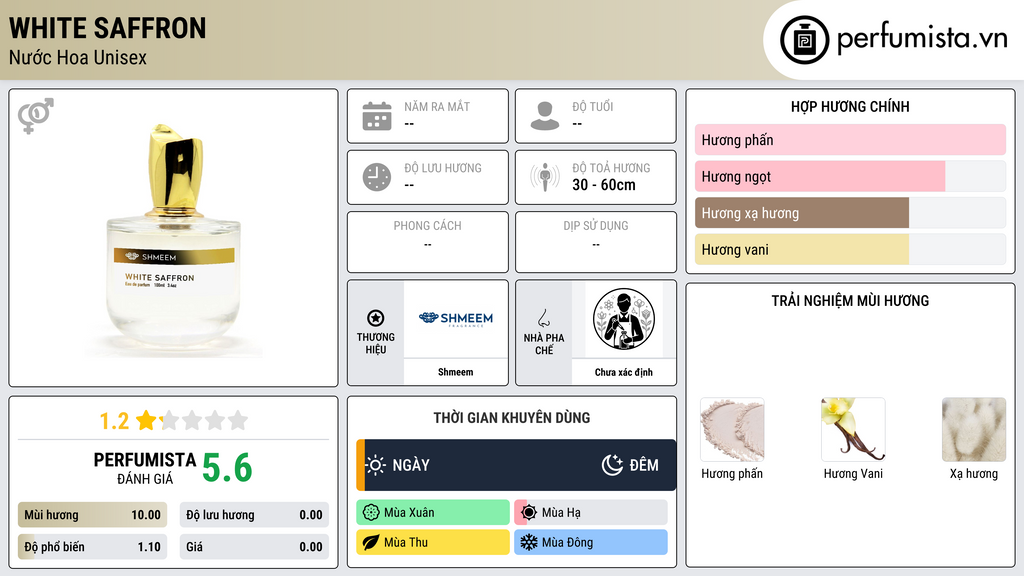This screenshot has width=1024, height=576.
Task: Click the first filled gold rating star
Action: pyautogui.click(x=146, y=420)
